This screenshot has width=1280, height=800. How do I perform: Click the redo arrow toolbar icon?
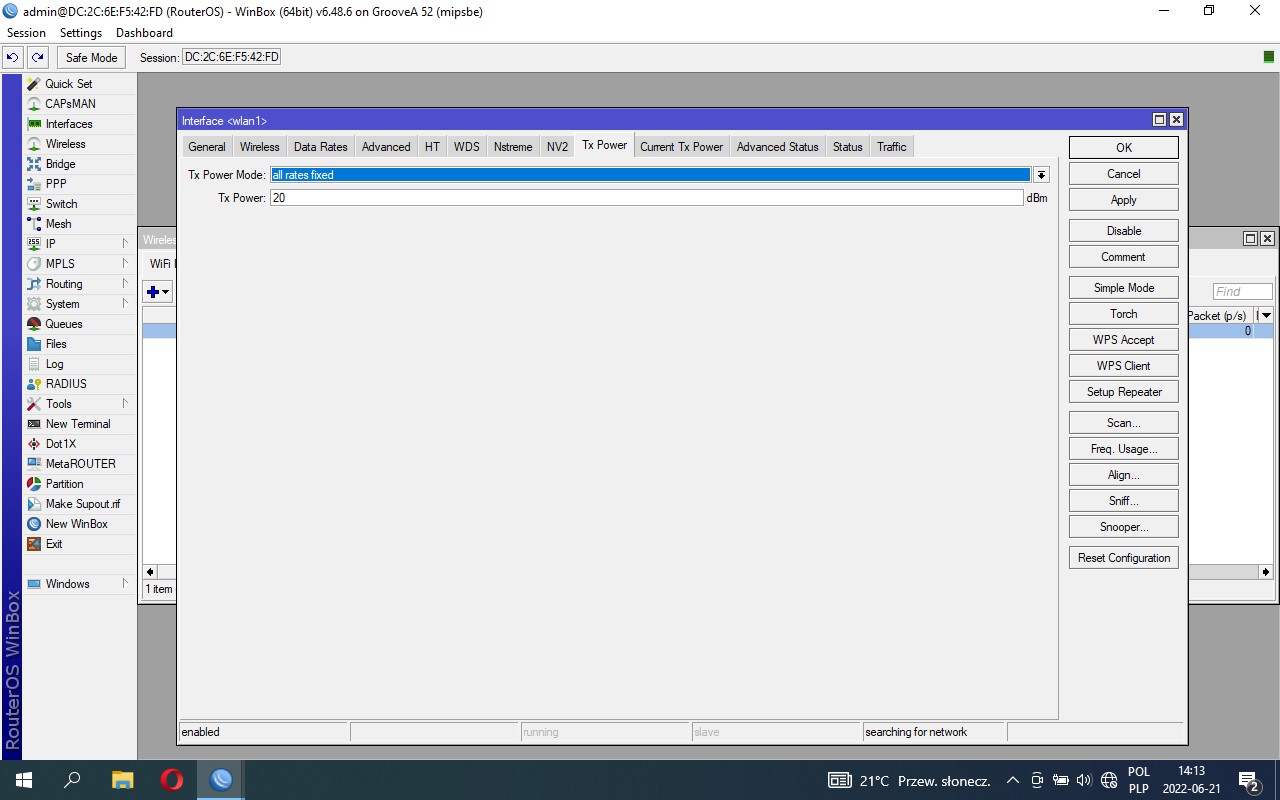(37, 58)
